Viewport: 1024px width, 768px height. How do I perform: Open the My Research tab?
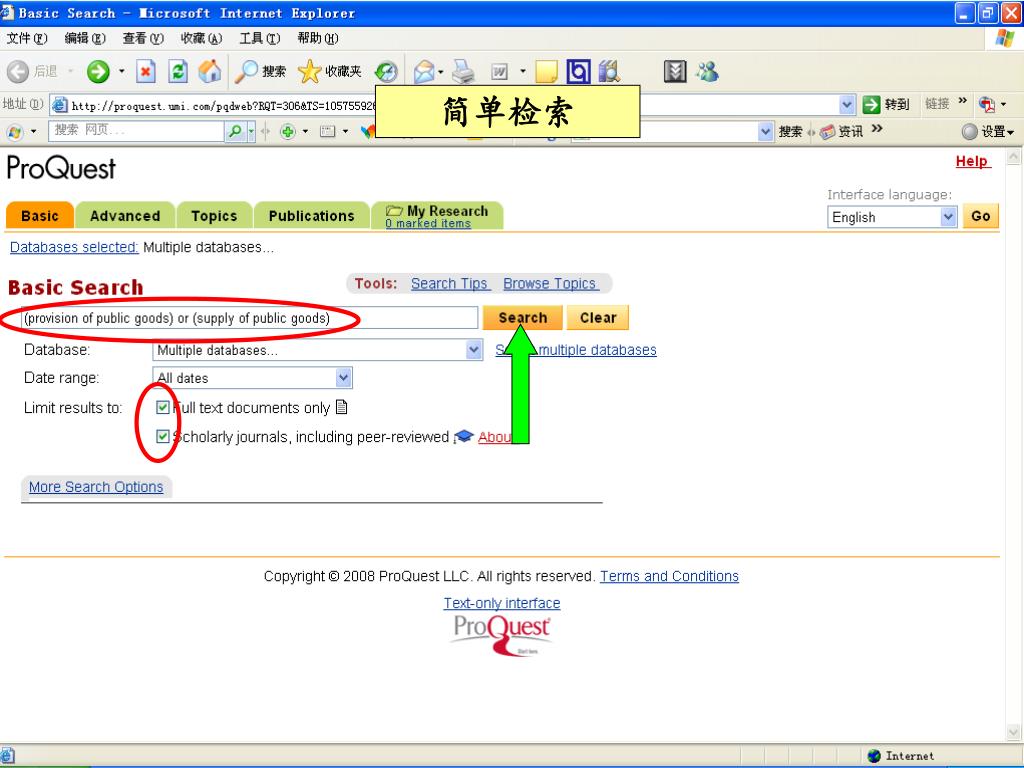[447, 211]
